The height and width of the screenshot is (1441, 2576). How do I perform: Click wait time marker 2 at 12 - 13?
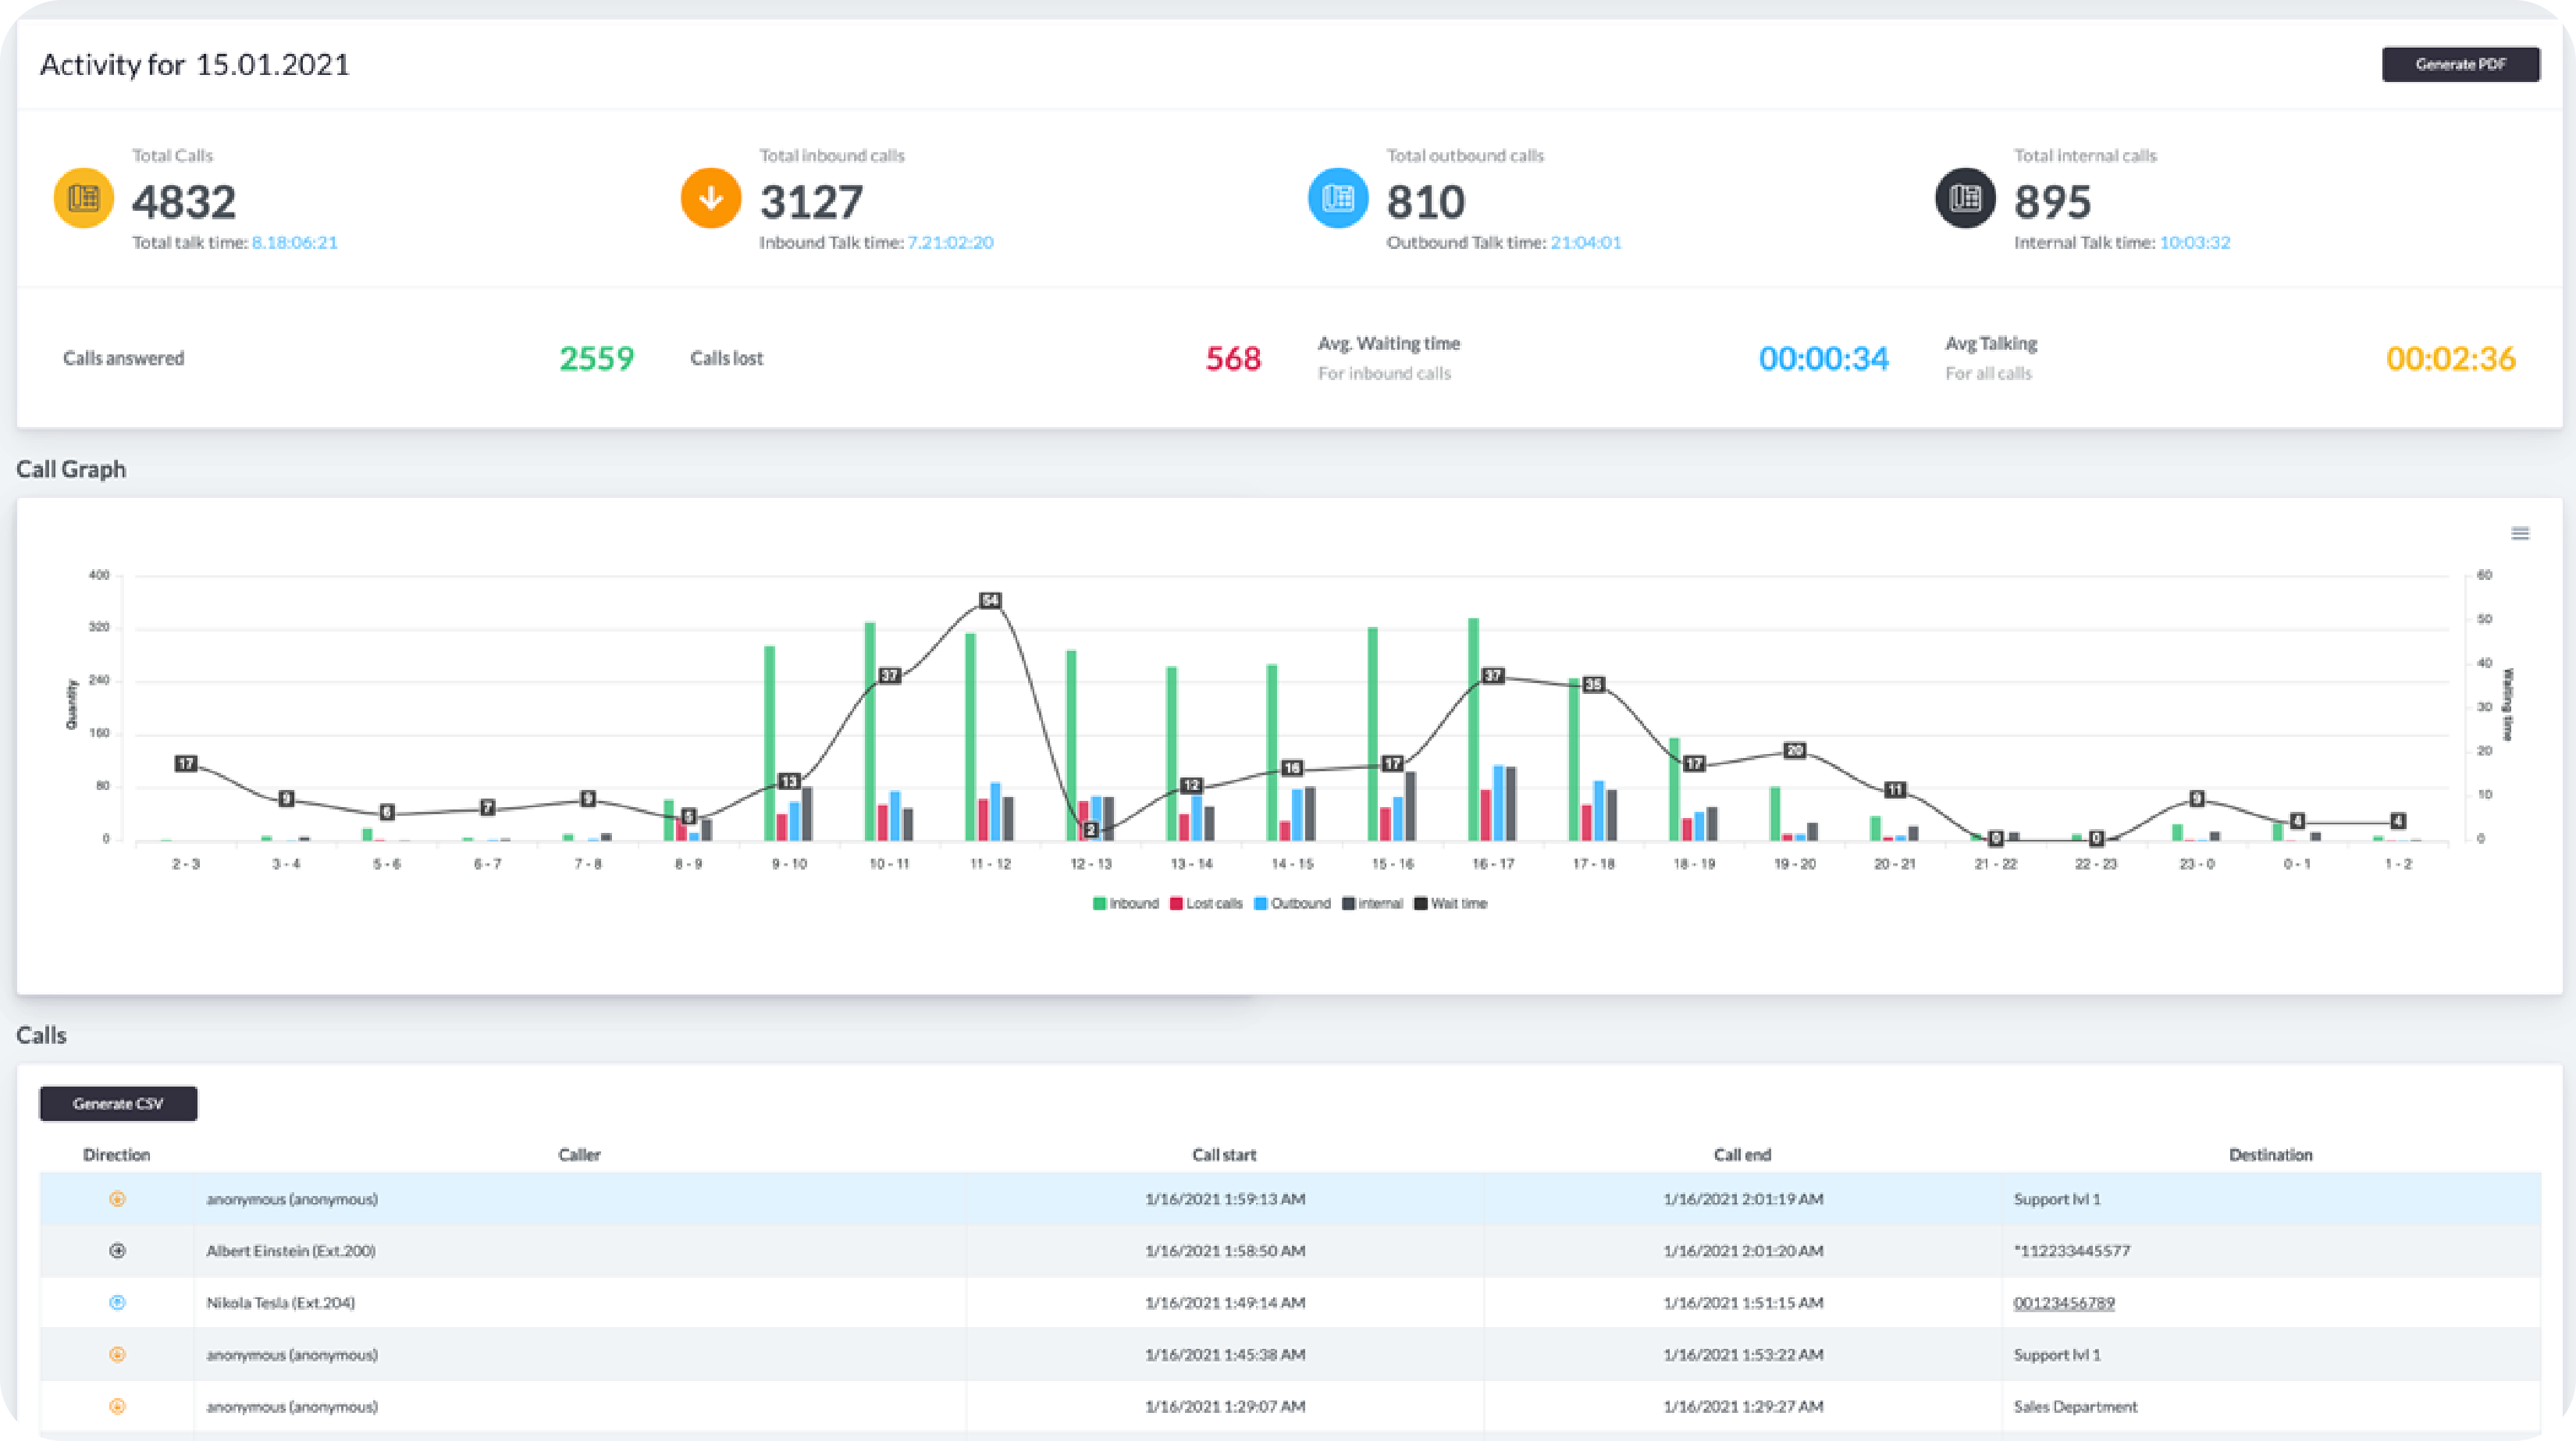1091,830
